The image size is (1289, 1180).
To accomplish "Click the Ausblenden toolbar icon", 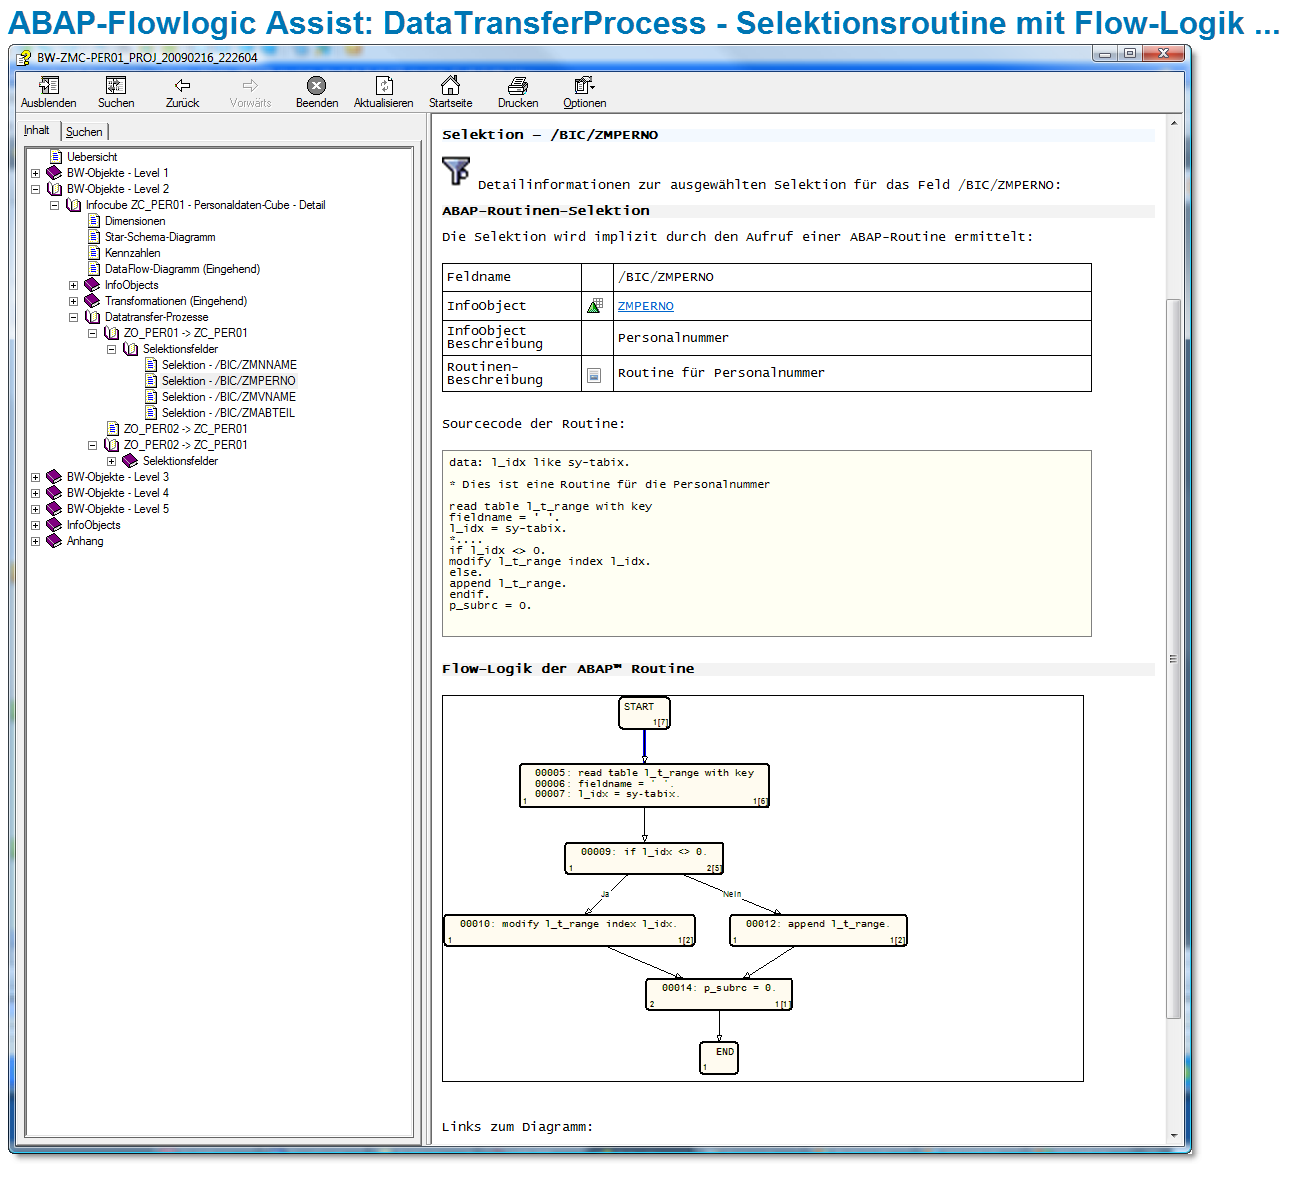I will 48,86.
